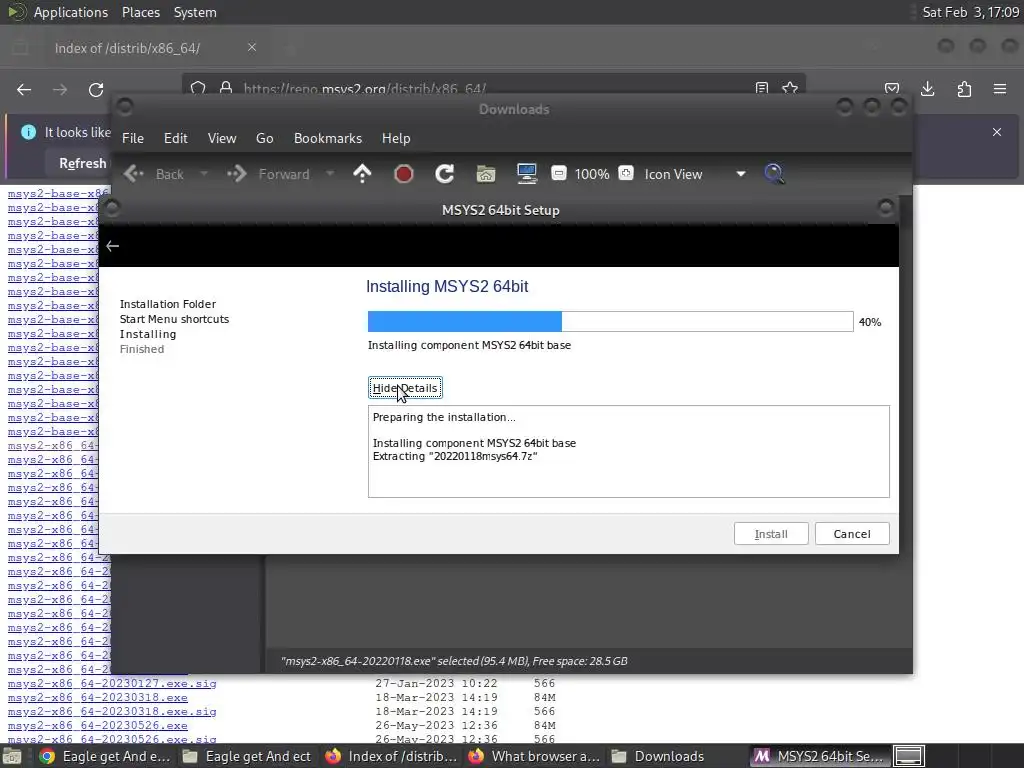Reload folder in file manager
Viewport: 1024px width, 768px height.
445,174
